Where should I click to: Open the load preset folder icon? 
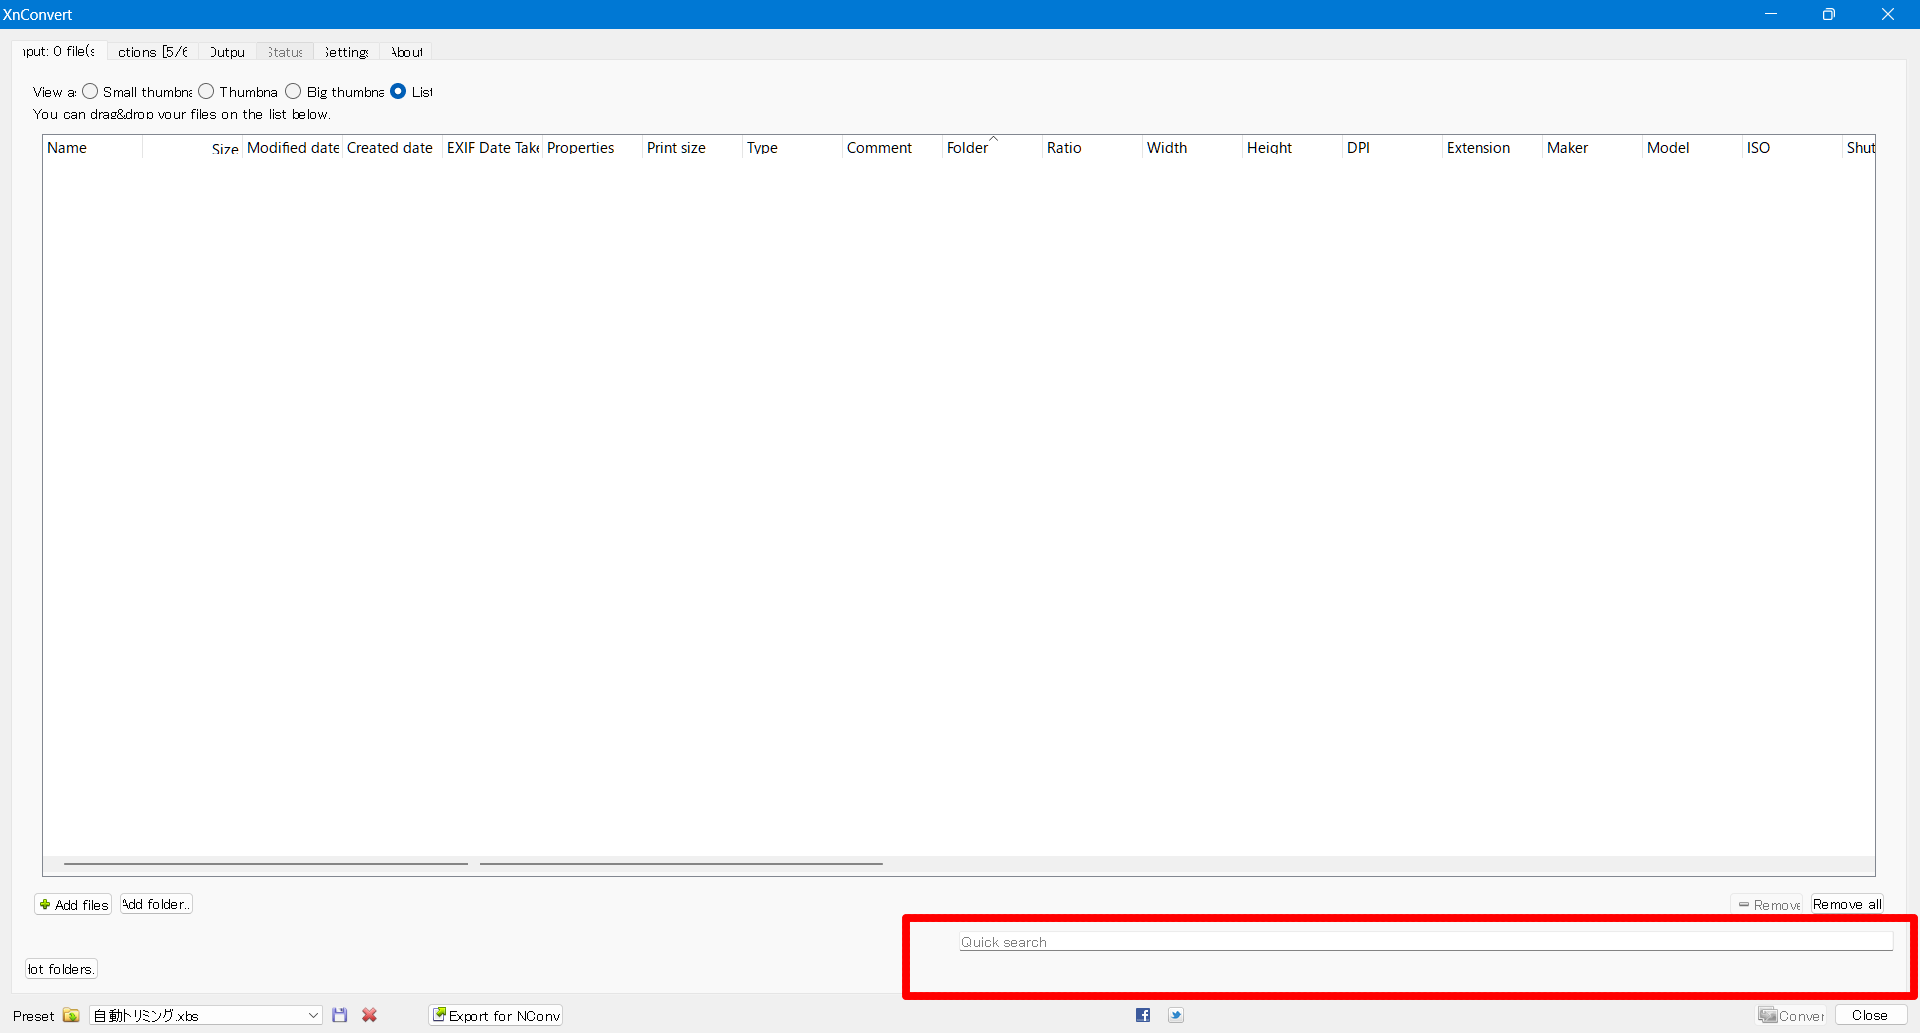pyautogui.click(x=71, y=1015)
